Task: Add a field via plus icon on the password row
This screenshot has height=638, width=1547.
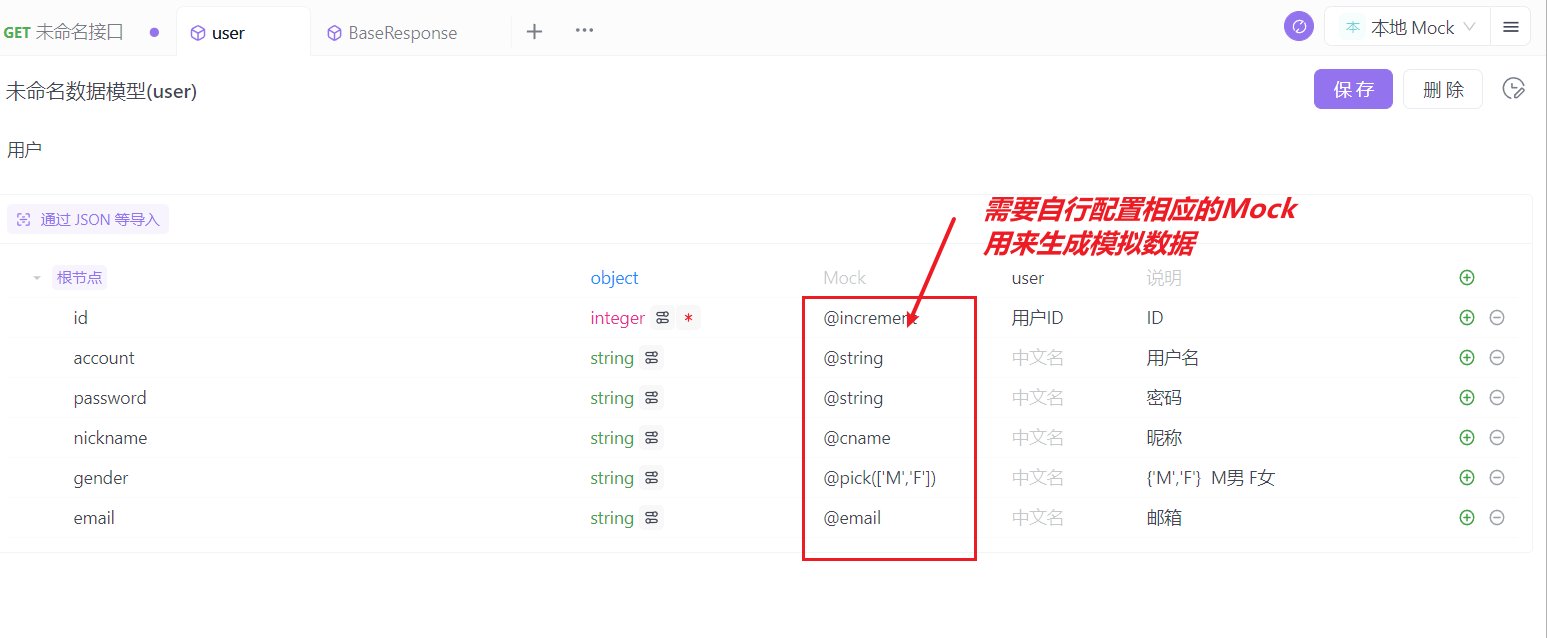Action: click(1466, 397)
